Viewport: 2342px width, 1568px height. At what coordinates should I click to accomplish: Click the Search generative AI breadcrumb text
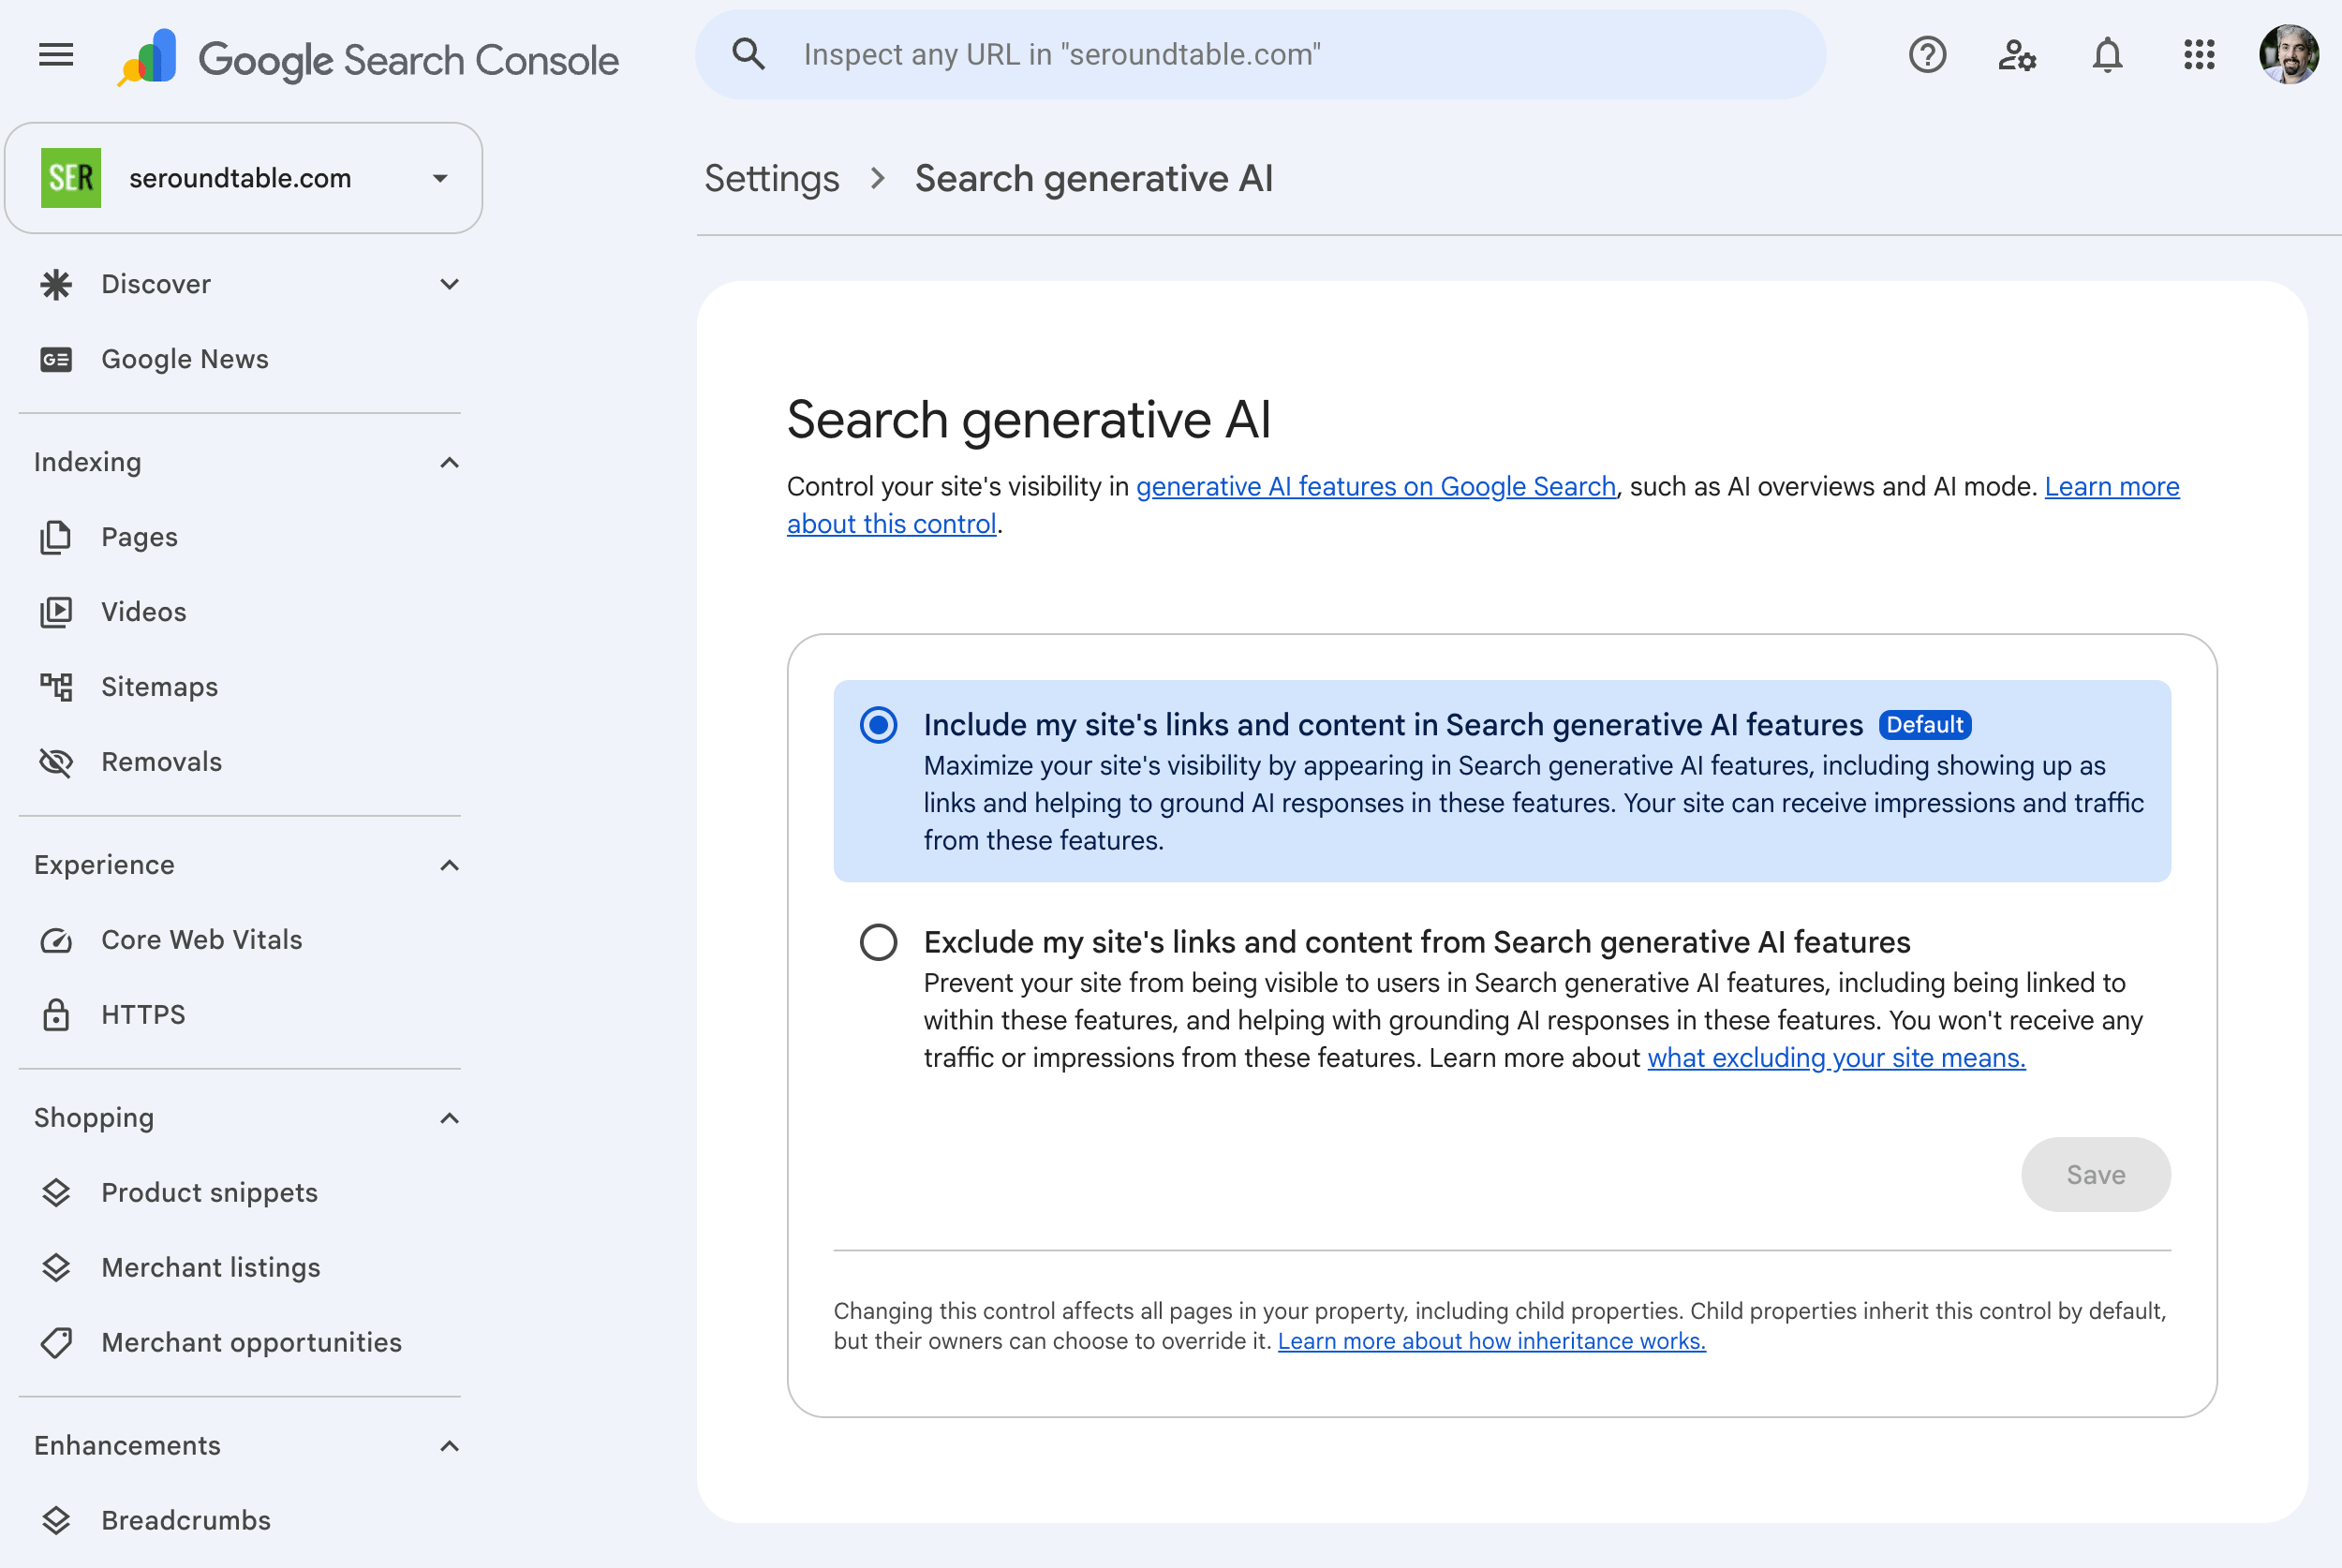click(1093, 179)
